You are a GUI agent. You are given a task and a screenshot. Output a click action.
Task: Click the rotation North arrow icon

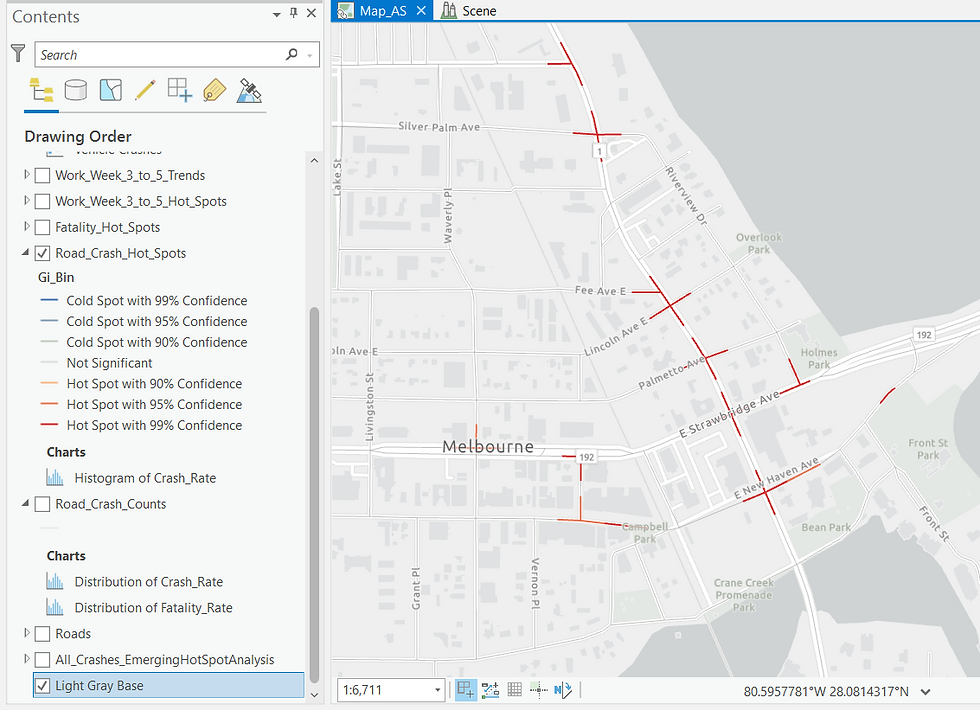562,690
